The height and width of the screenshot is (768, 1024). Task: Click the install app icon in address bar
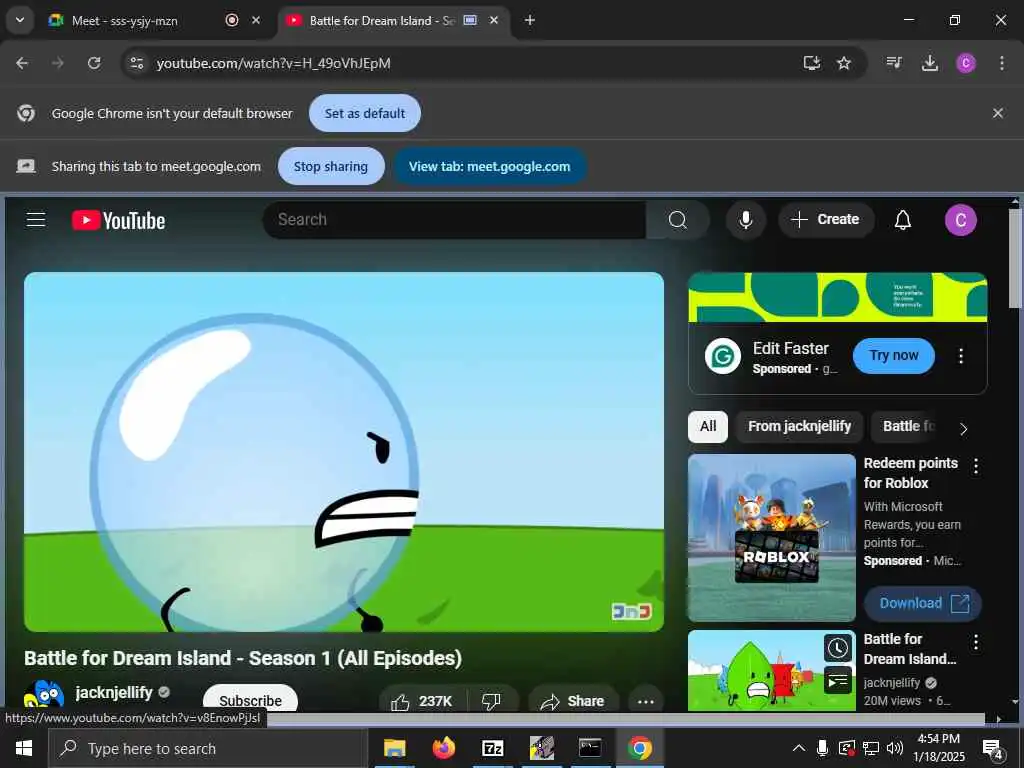(811, 63)
